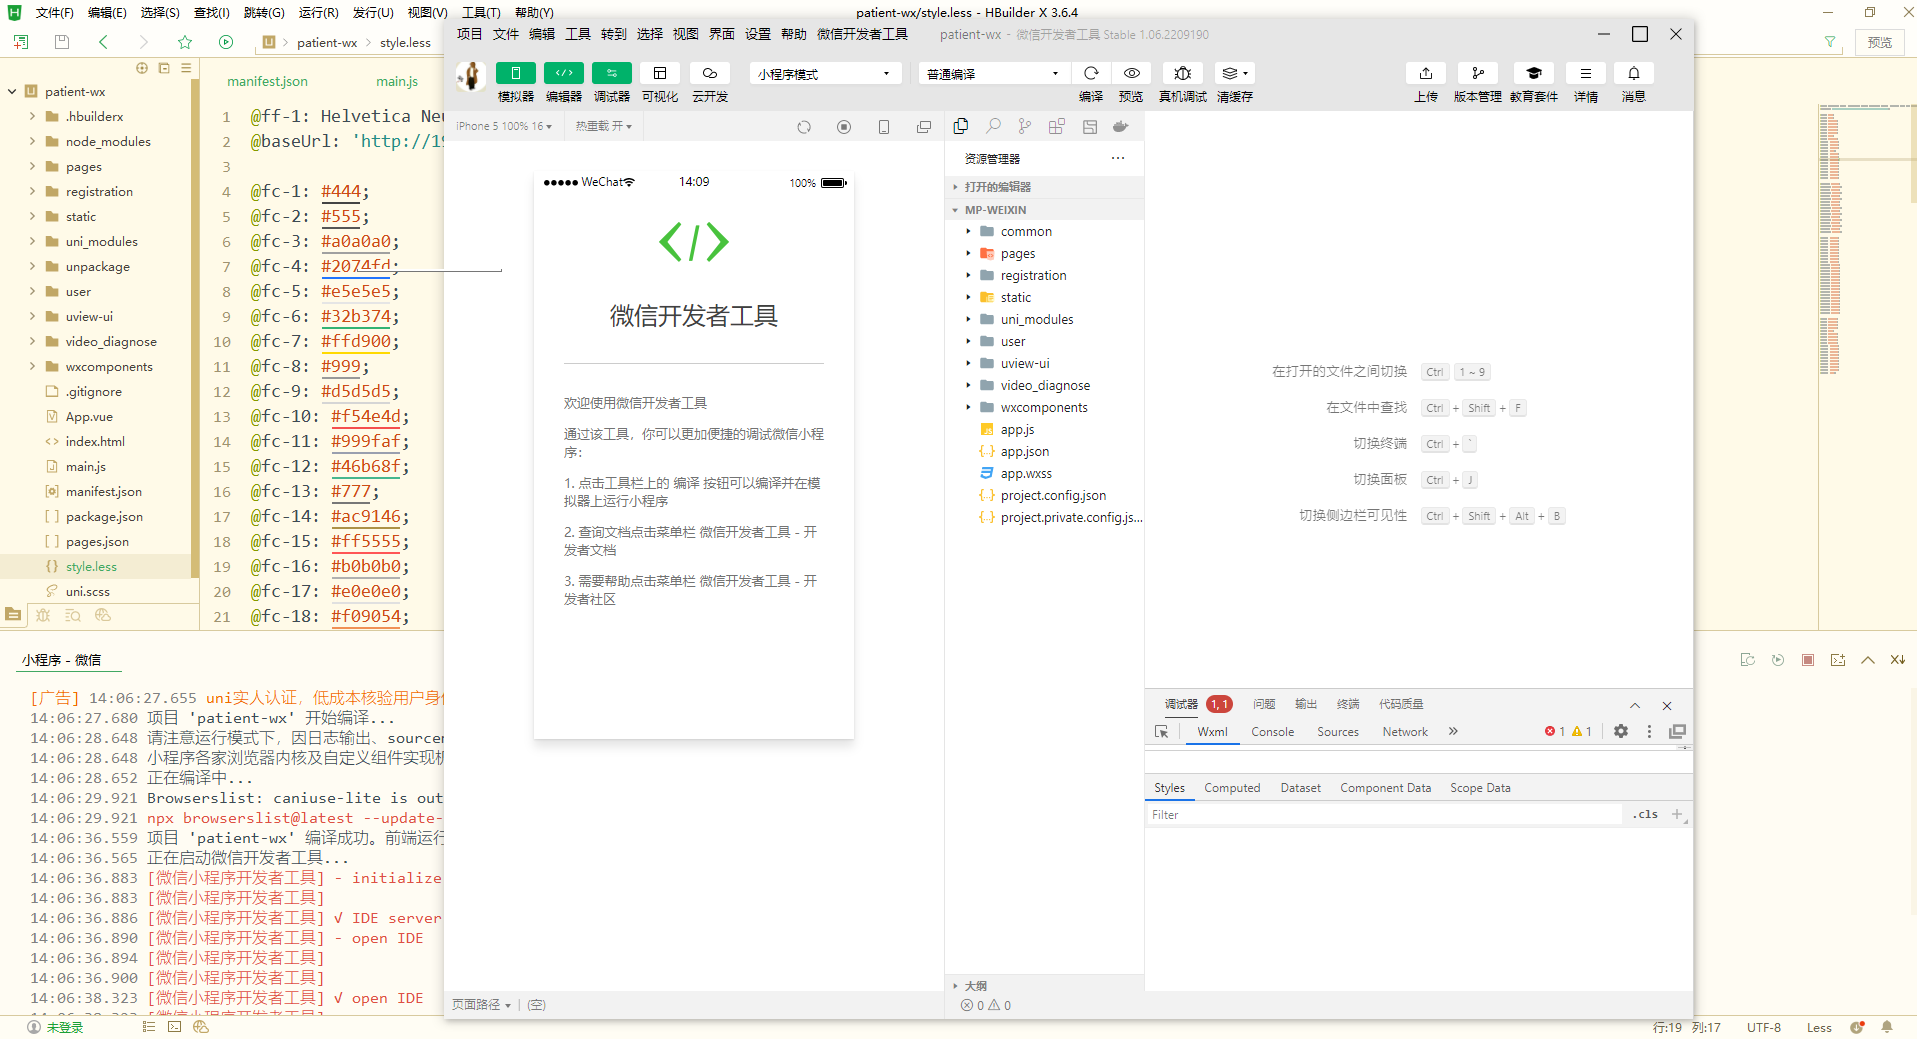
Task: Open cloud development (云开发)
Action: pyautogui.click(x=709, y=73)
